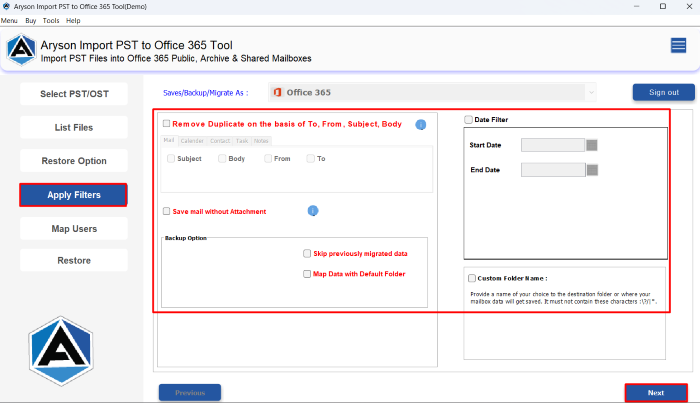Click the Sign out button

click(x=664, y=92)
